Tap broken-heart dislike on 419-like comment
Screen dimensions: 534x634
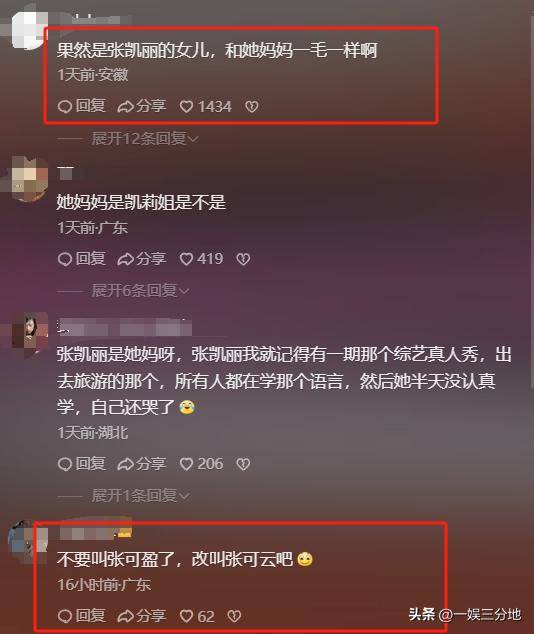coord(243,259)
